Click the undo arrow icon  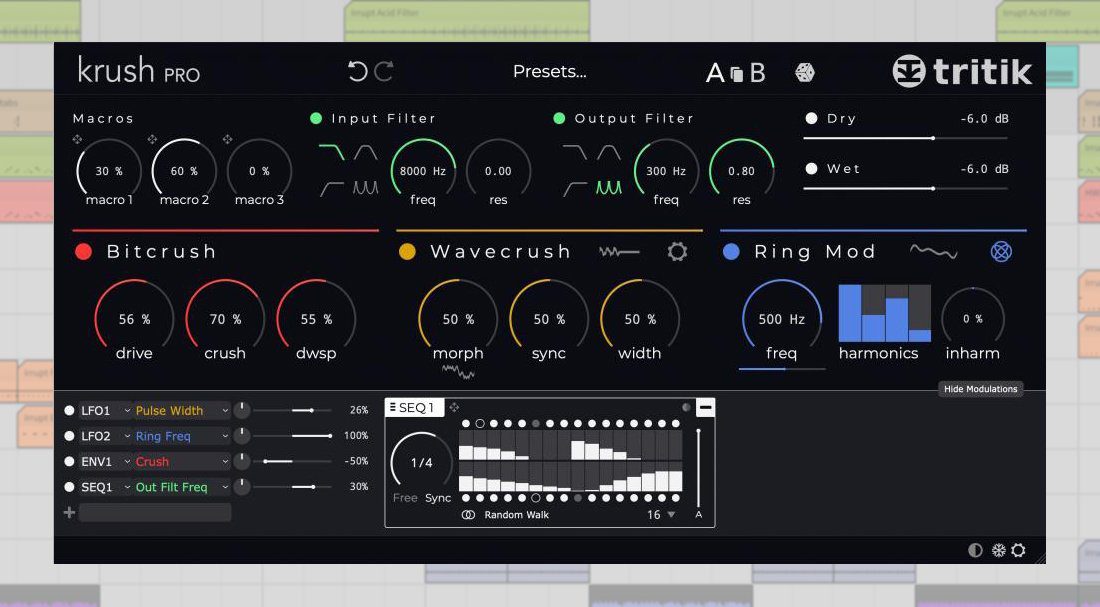[358, 71]
